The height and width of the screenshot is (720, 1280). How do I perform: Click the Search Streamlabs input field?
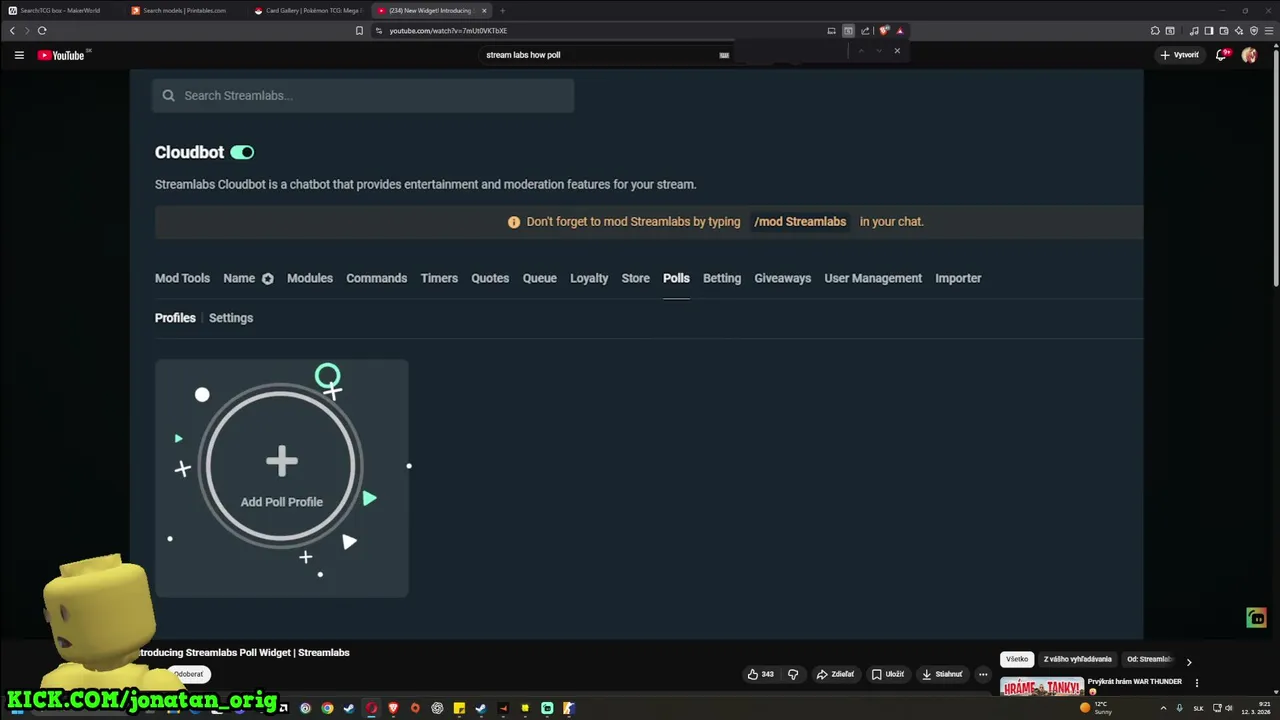363,95
